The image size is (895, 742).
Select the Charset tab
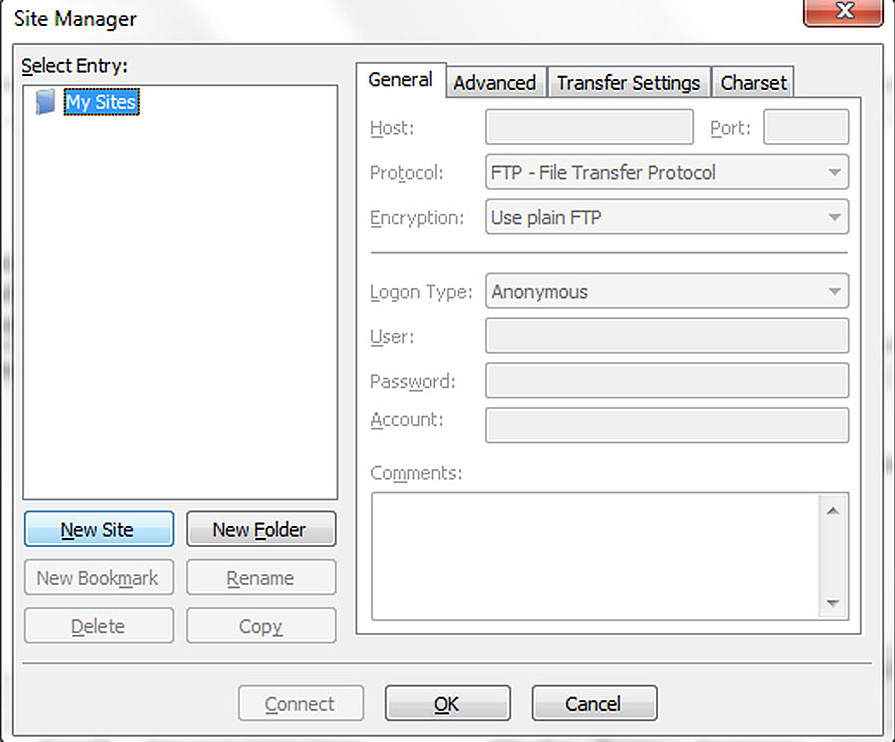pyautogui.click(x=753, y=83)
